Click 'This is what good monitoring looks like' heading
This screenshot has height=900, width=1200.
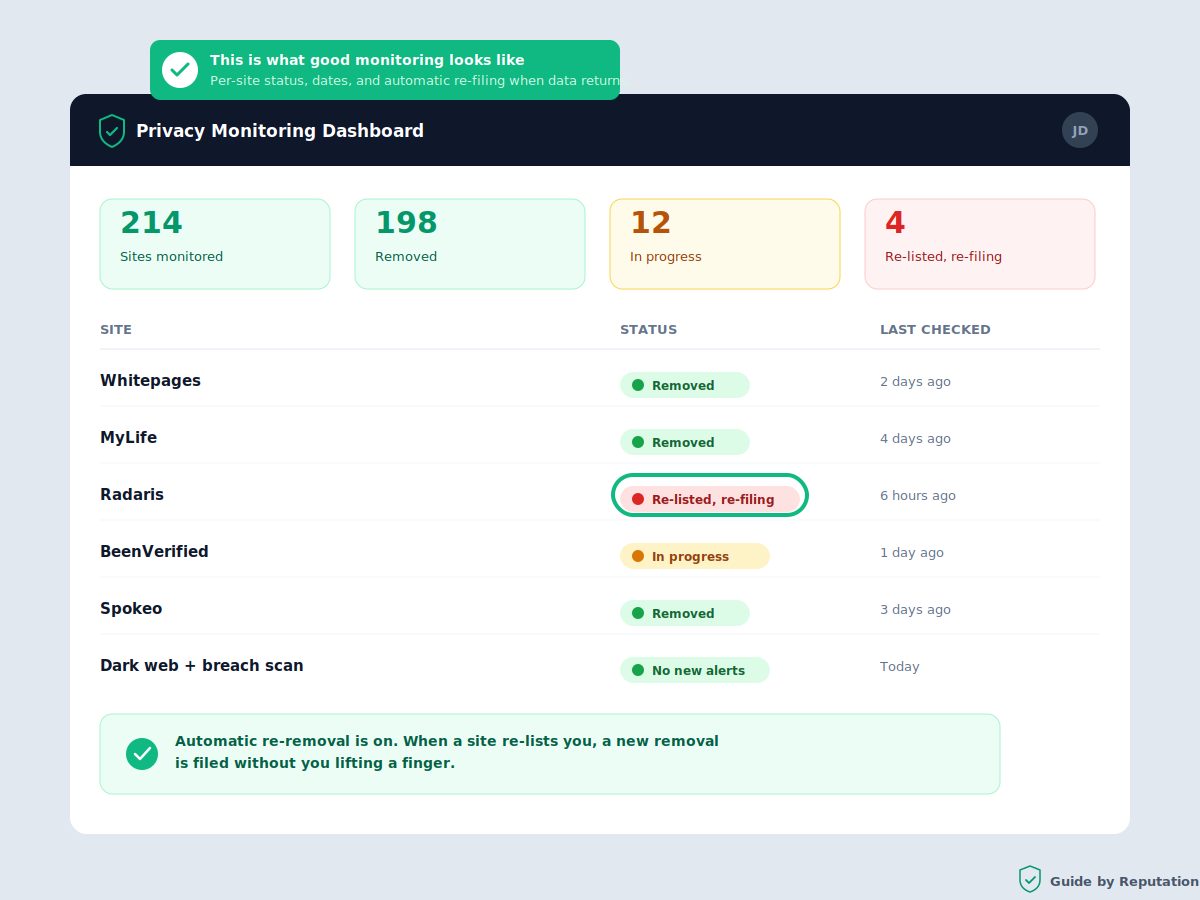pos(367,60)
